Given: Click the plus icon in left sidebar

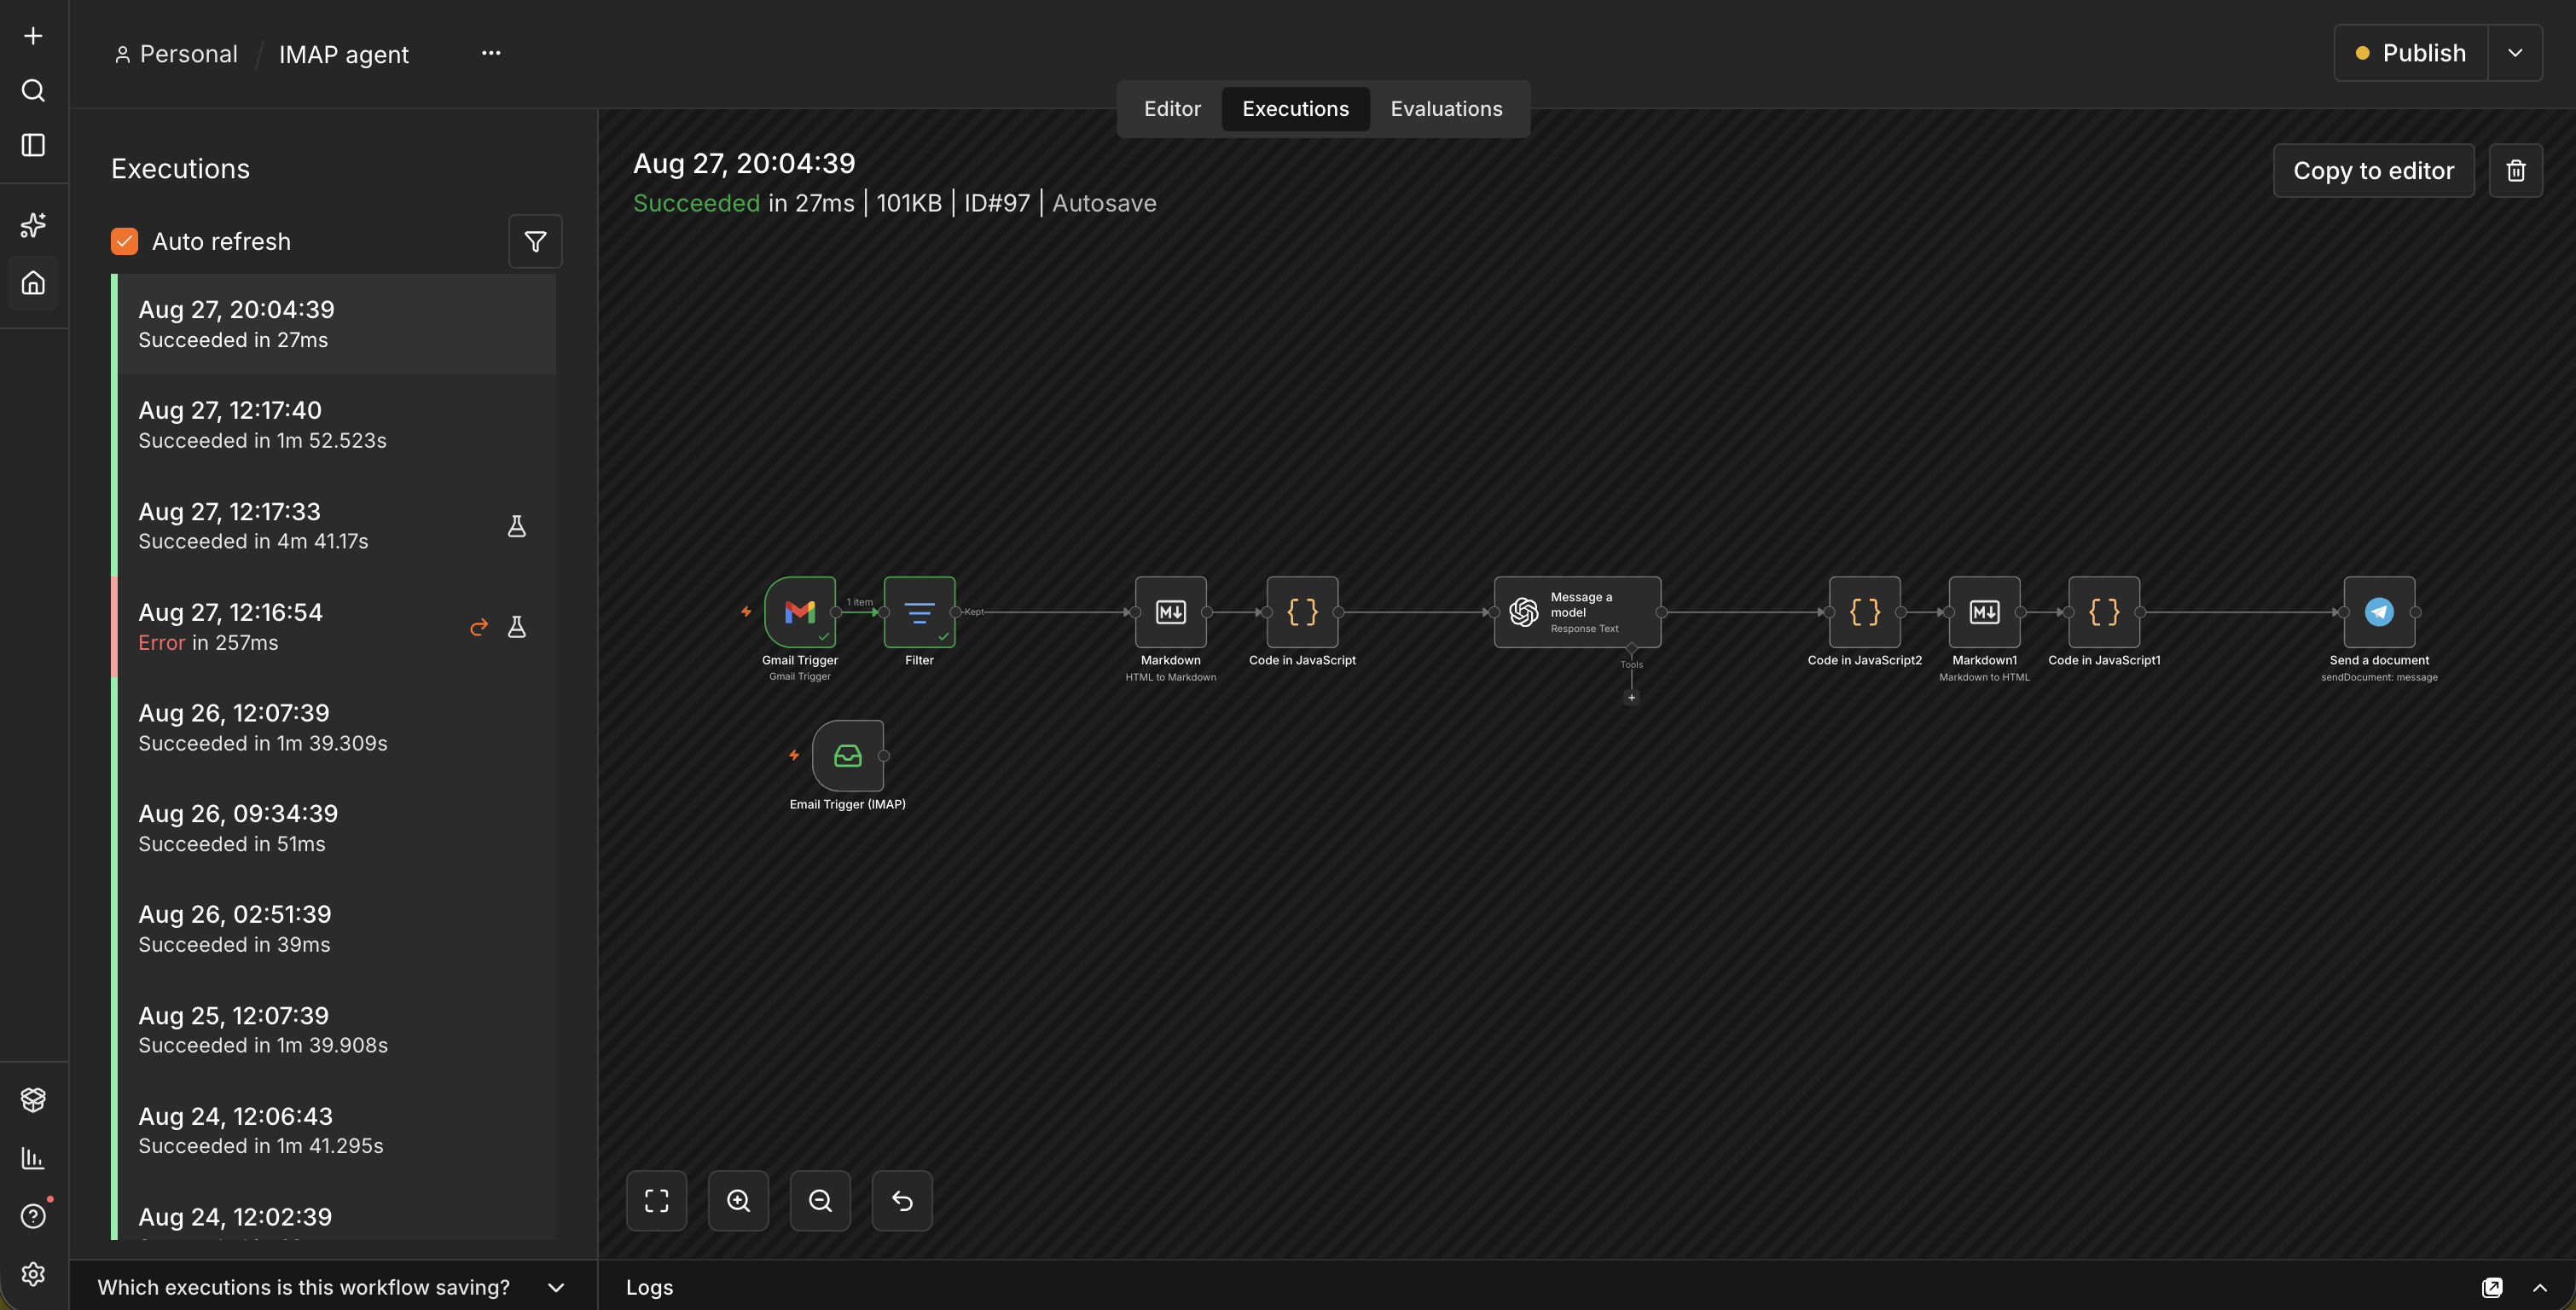Looking at the screenshot, I should (x=33, y=36).
